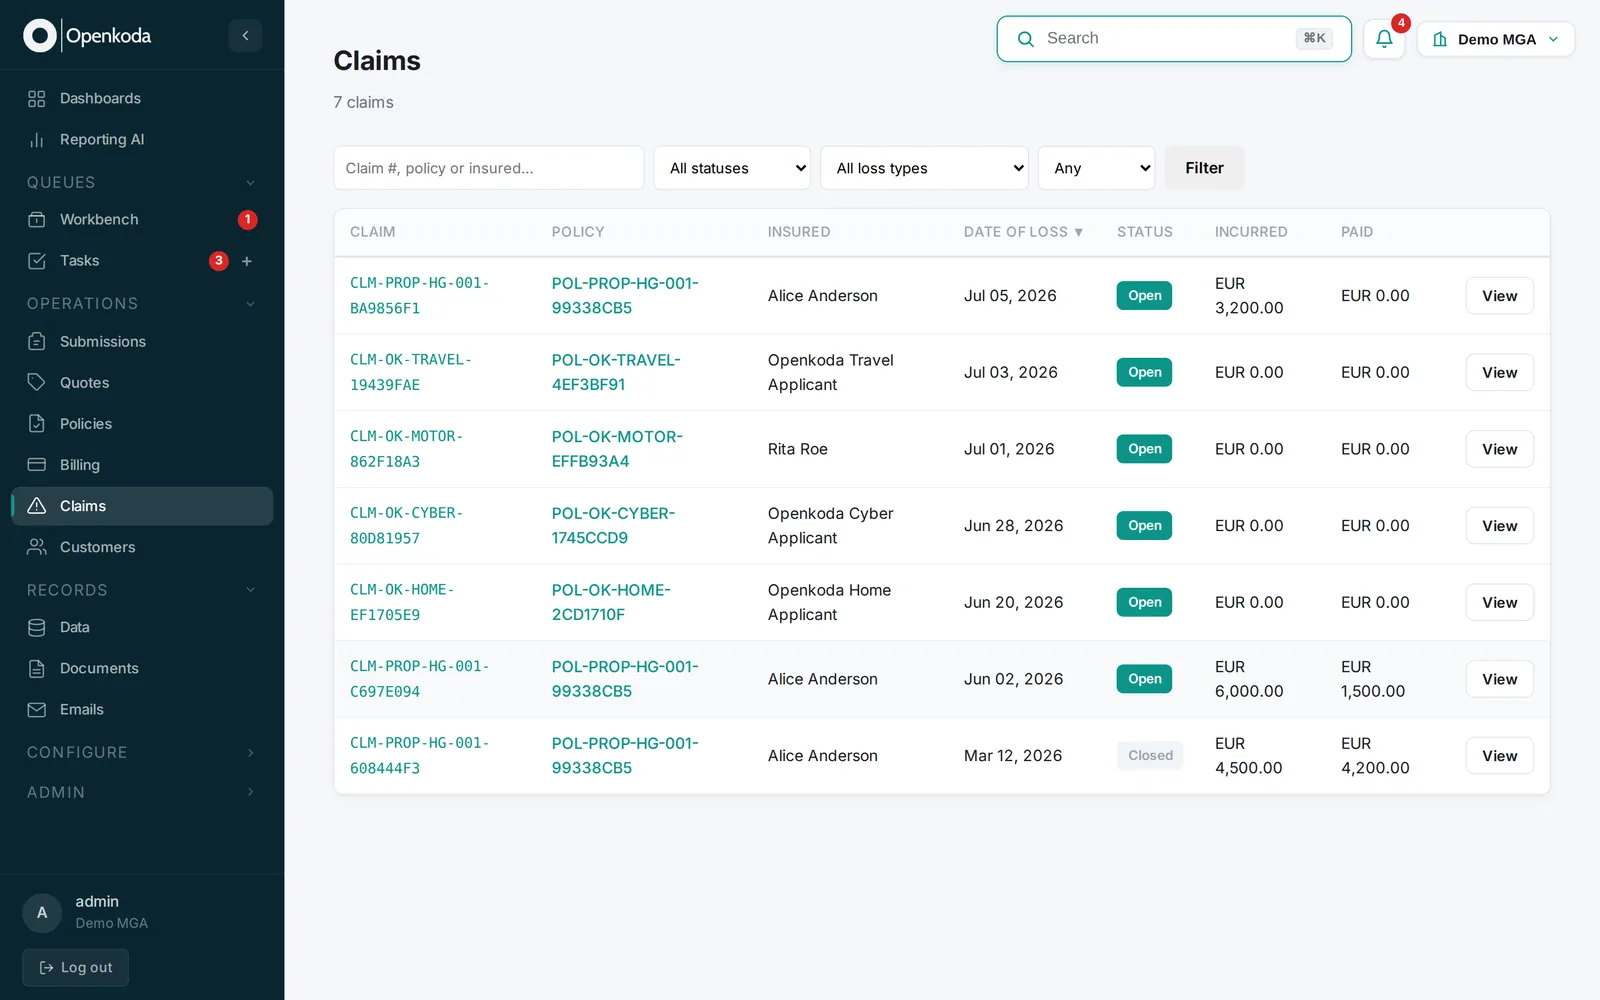Screen dimensions: 1600x1000
Task: Go to Documents menu item
Action: (142, 669)
